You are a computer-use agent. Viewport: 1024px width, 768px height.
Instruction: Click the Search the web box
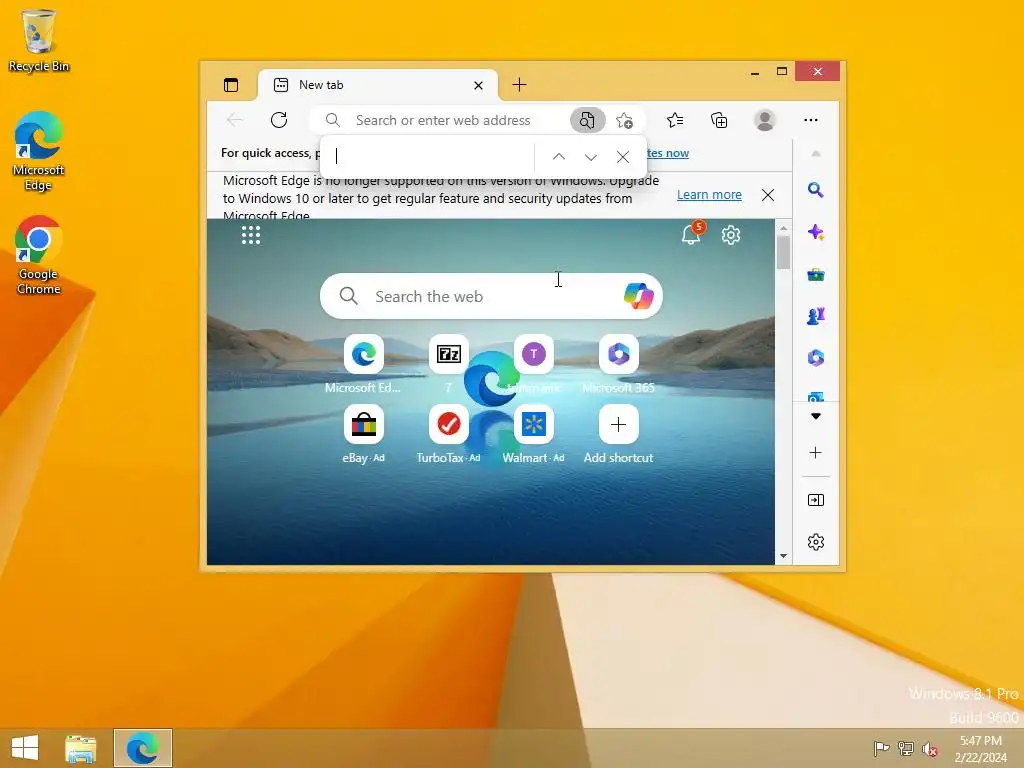pos(491,296)
